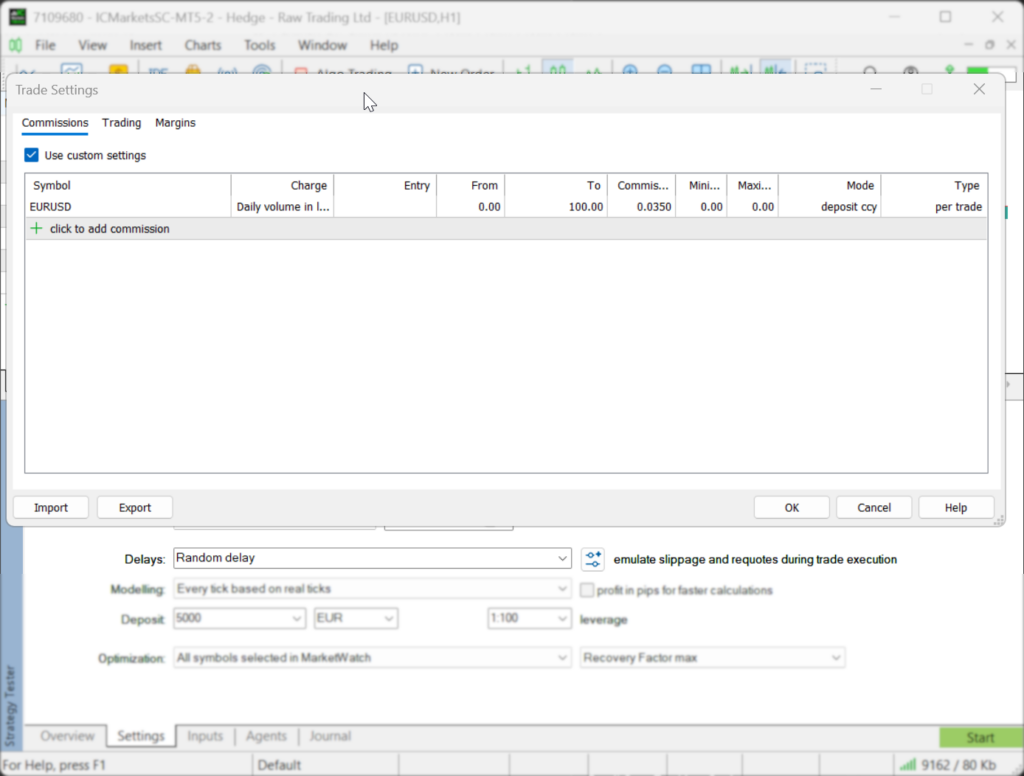This screenshot has height=776, width=1024.
Task: Click the search magnifier icon on the toolbar
Action: pos(870,74)
